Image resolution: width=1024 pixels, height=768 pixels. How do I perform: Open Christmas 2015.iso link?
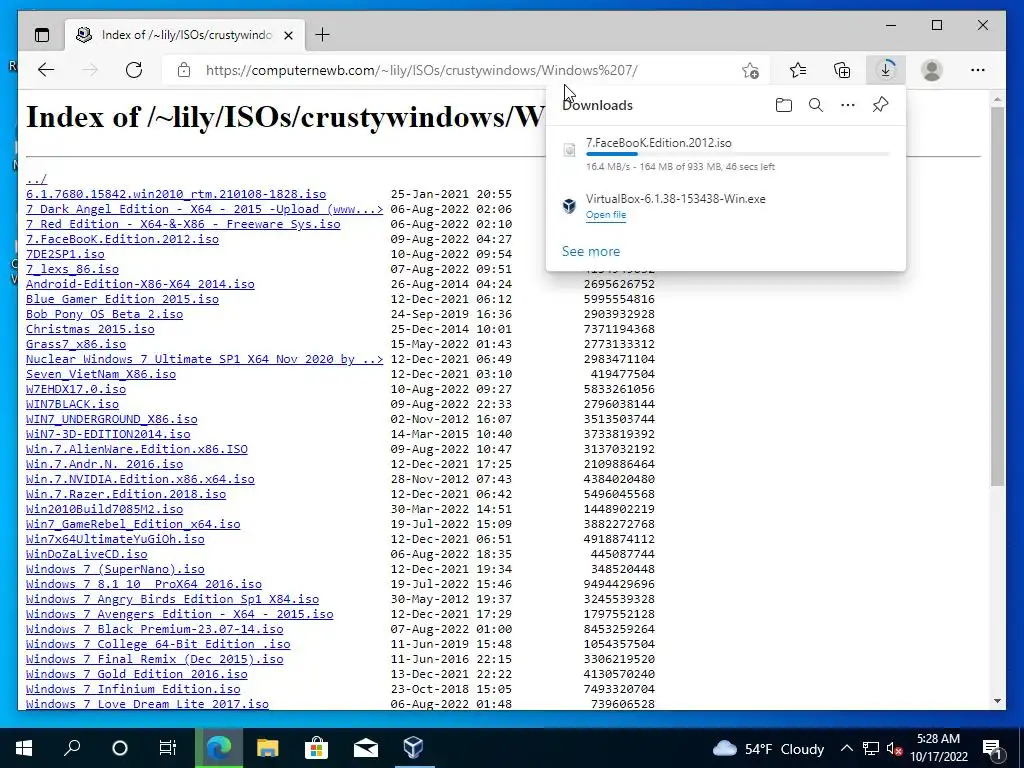90,329
